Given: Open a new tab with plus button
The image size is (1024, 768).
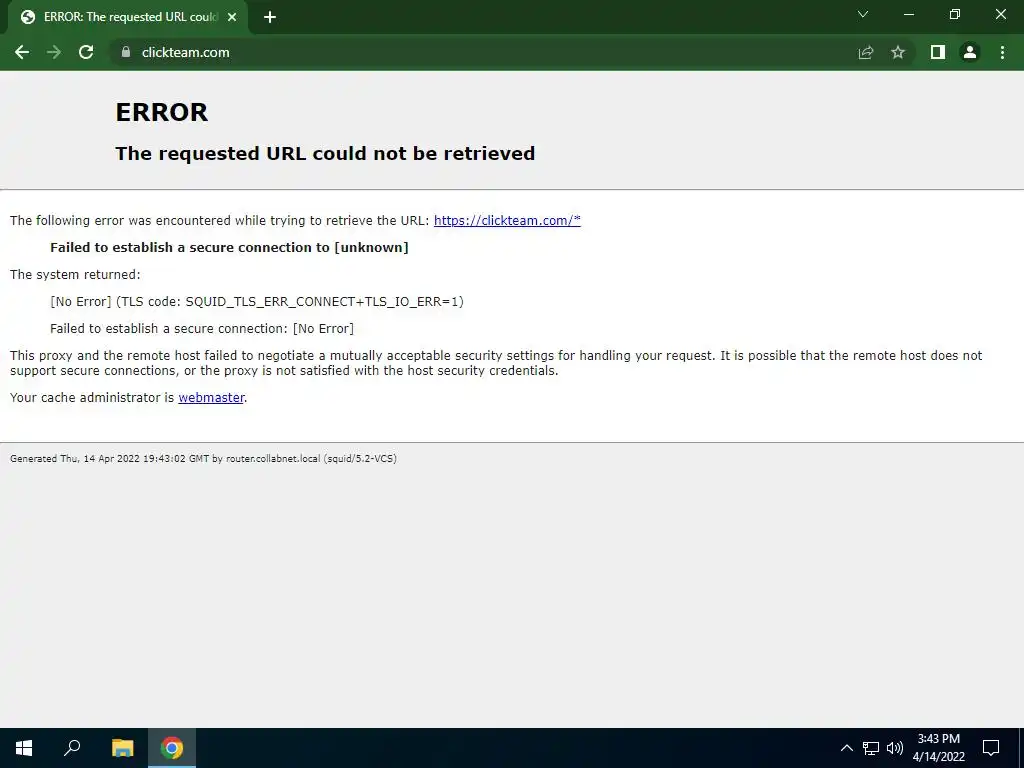Looking at the screenshot, I should click(x=270, y=17).
